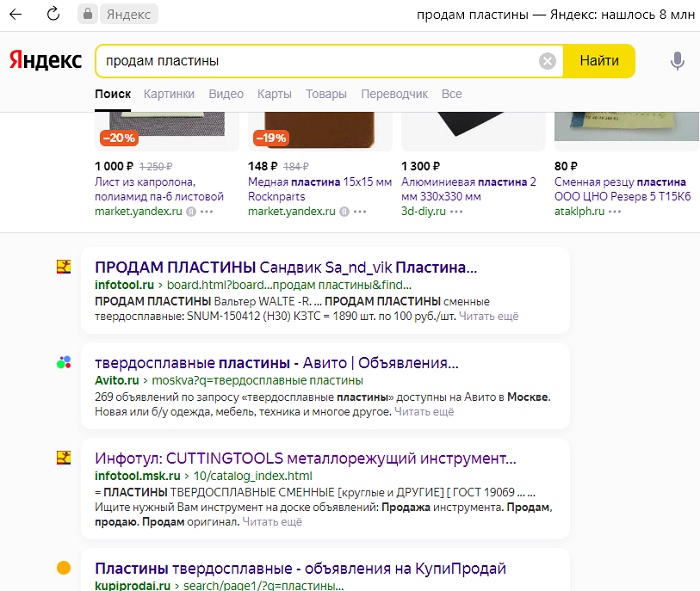Click the 1 000 ₽ price
700x591 pixels.
click(x=114, y=166)
